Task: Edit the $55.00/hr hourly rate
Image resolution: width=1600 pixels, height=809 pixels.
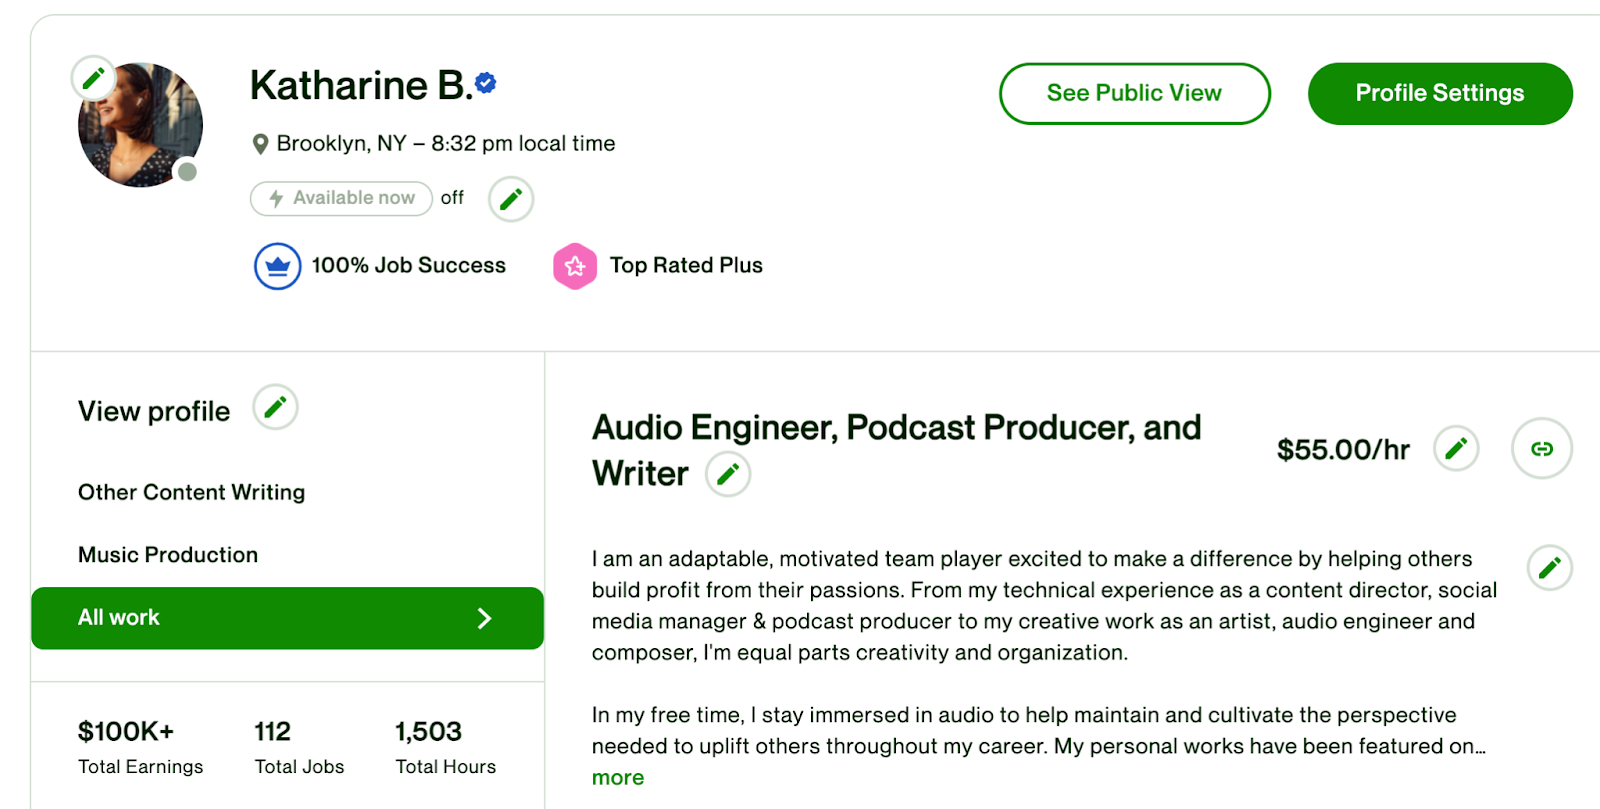Action: coord(1456,448)
